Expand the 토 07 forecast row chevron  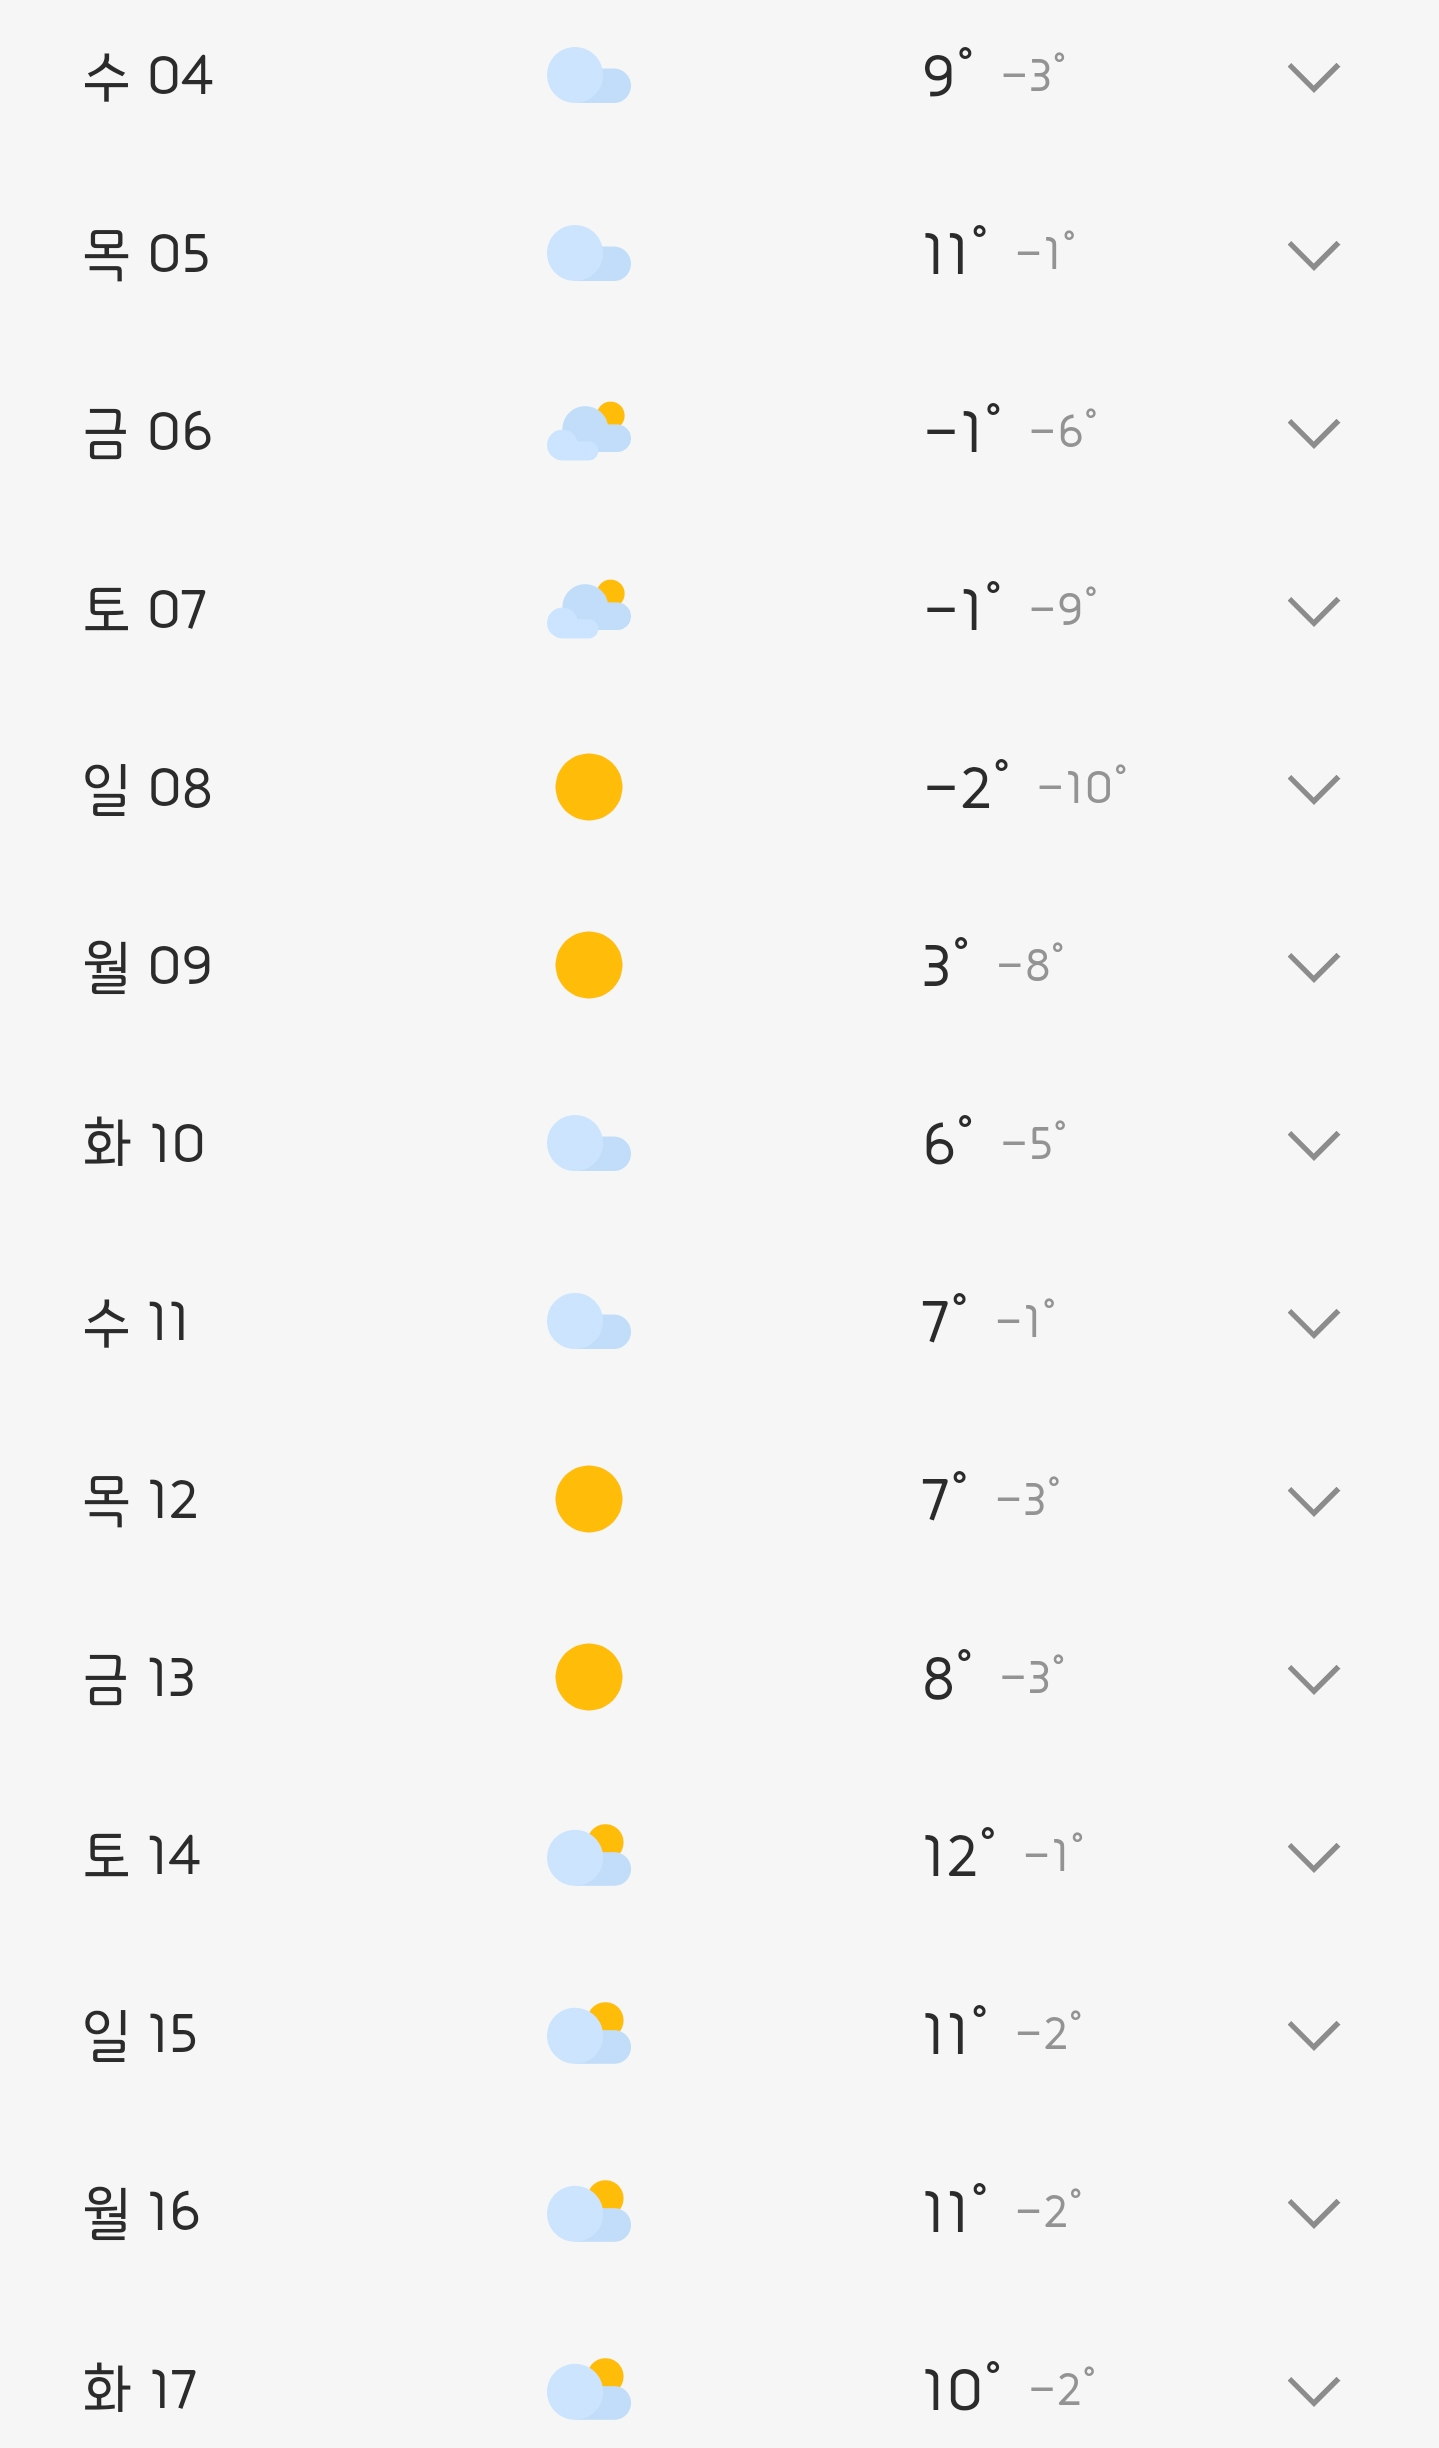click(x=1313, y=611)
